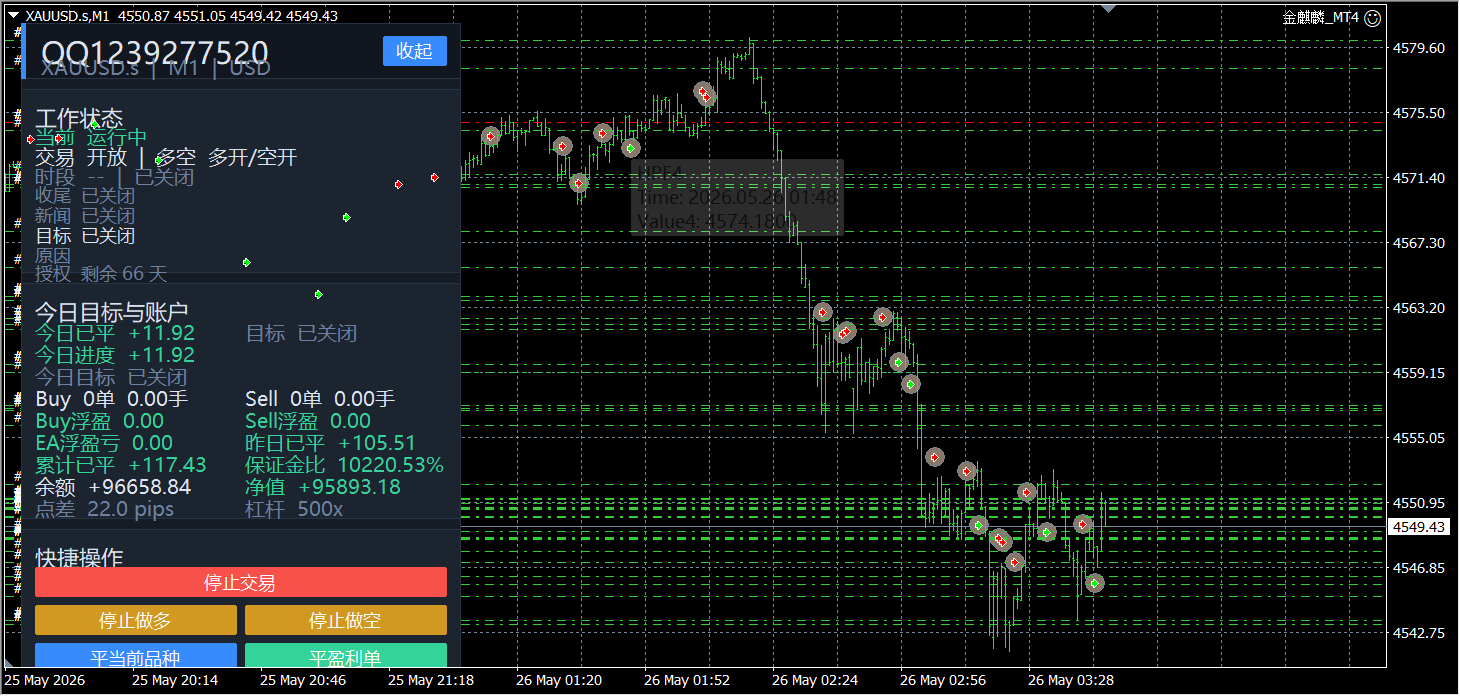The width and height of the screenshot is (1460, 696).
Task: Toggle 停止做多 to stop long trades
Action: pyautogui.click(x=136, y=620)
